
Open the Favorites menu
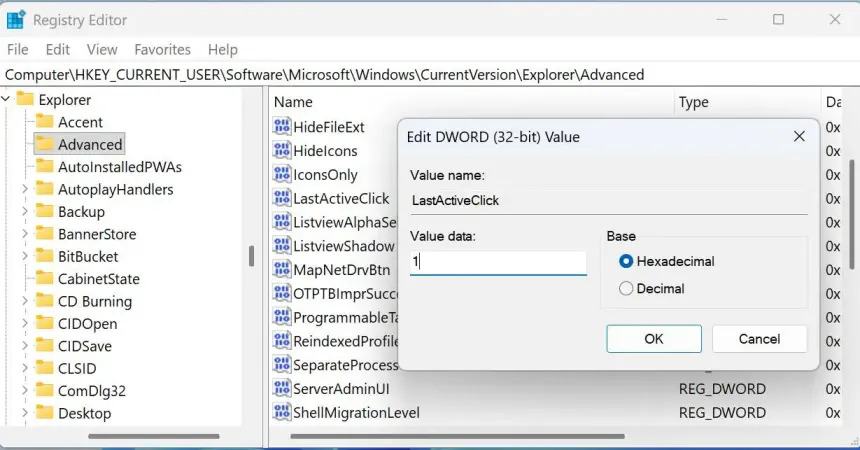point(162,49)
